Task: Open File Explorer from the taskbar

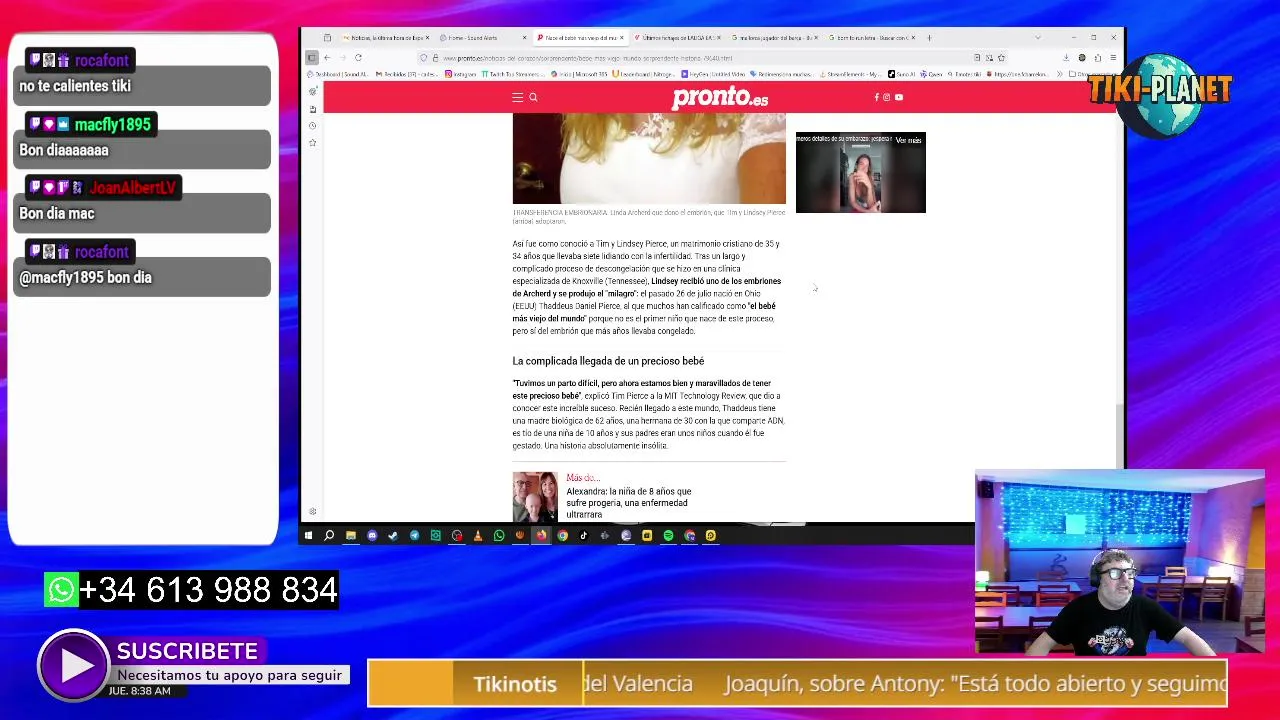Action: tap(350, 536)
